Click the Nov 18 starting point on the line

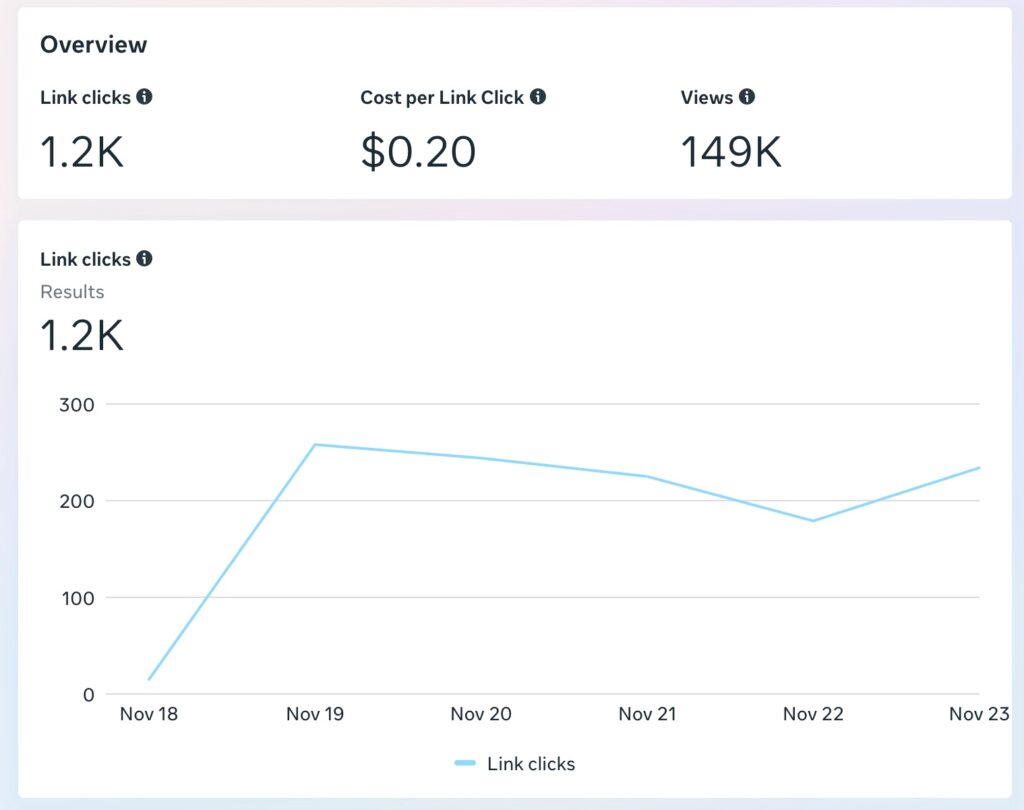149,680
